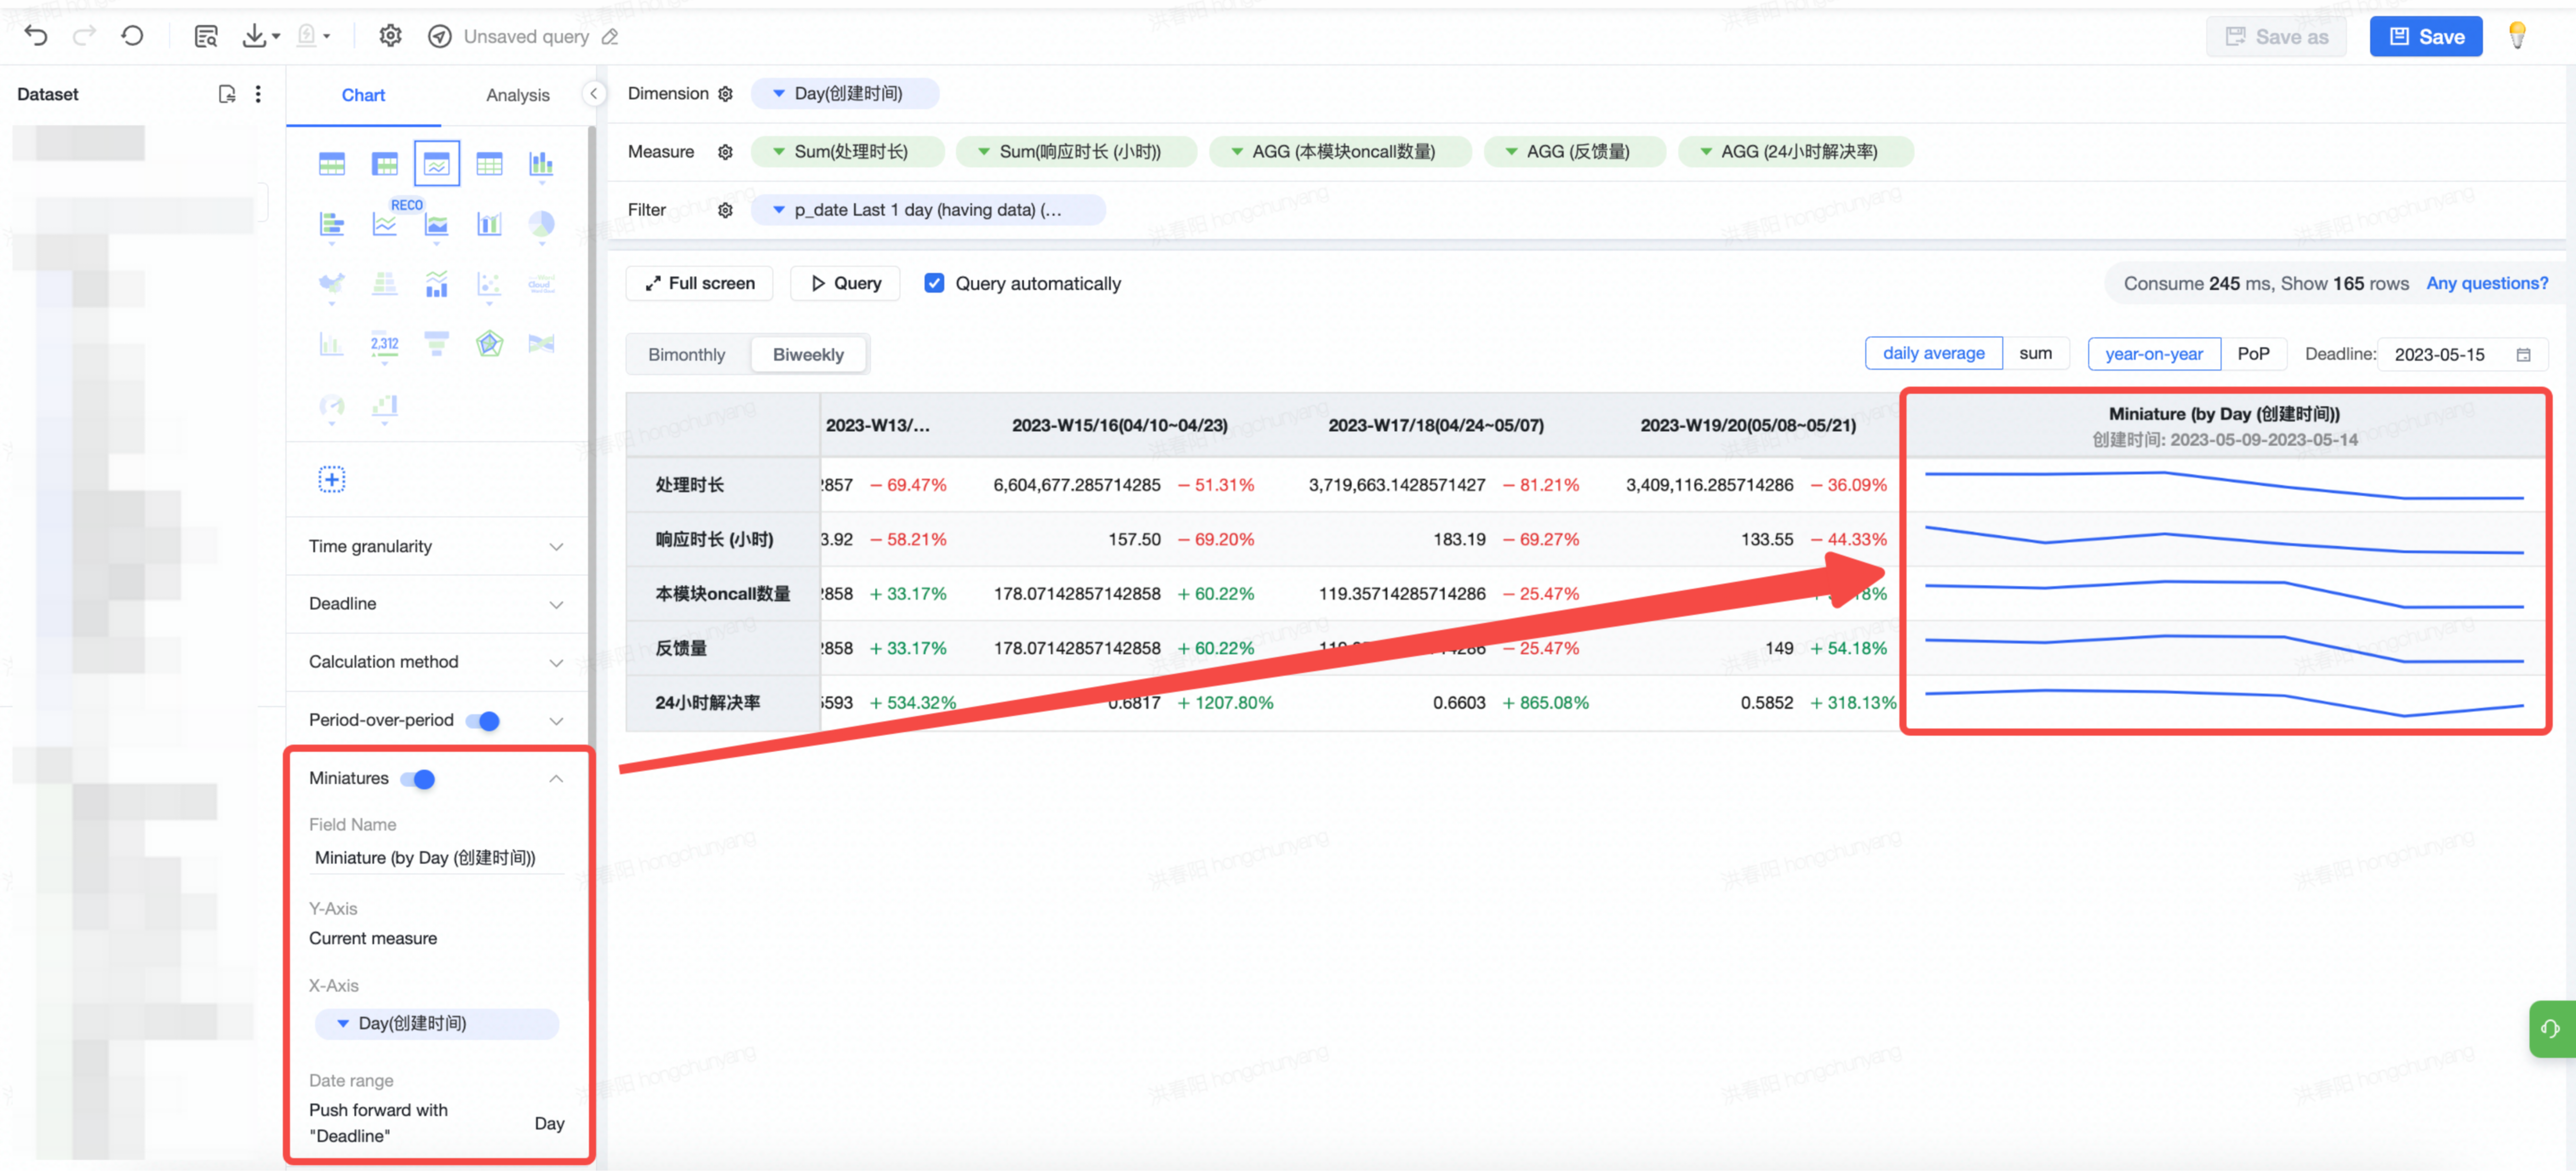Select the horizontal bar chart type
The width and height of the screenshot is (2576, 1171).
332,224
